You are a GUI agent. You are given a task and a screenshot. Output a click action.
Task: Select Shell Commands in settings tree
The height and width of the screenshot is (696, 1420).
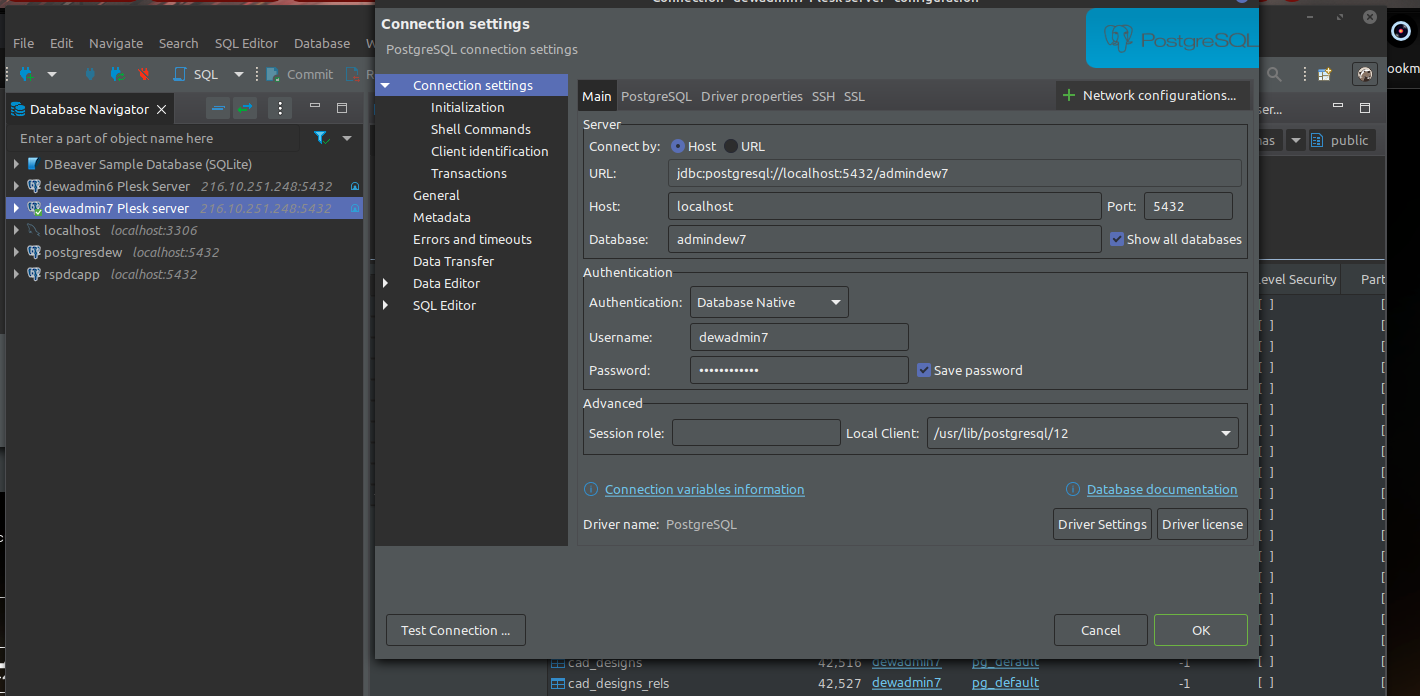coord(480,129)
